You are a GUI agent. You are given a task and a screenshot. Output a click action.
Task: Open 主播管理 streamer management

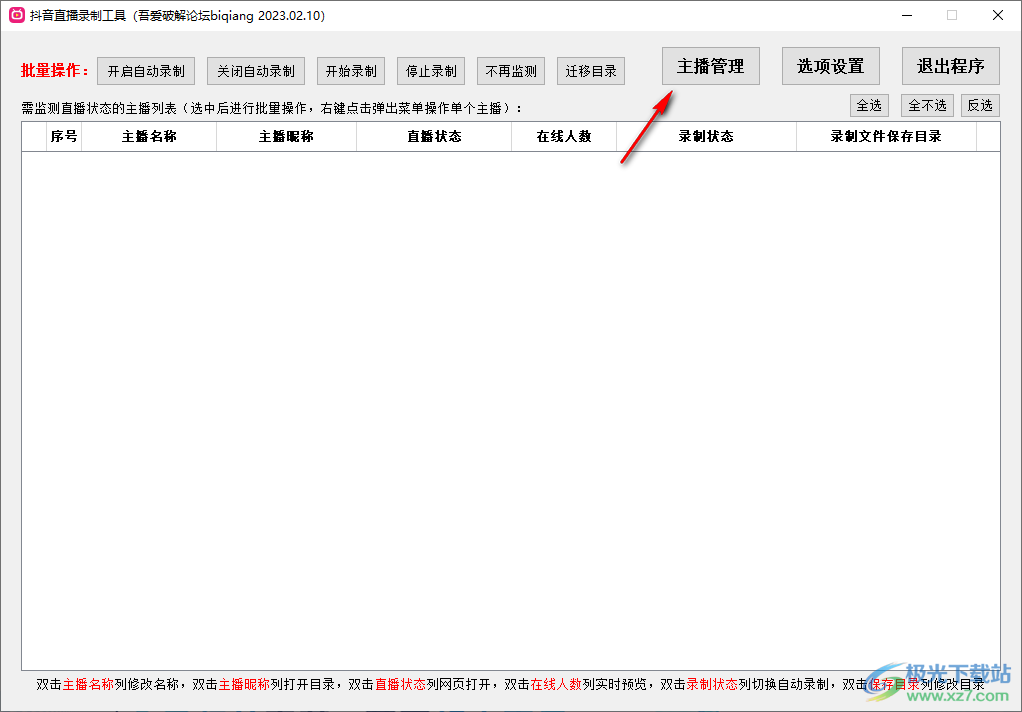click(710, 64)
